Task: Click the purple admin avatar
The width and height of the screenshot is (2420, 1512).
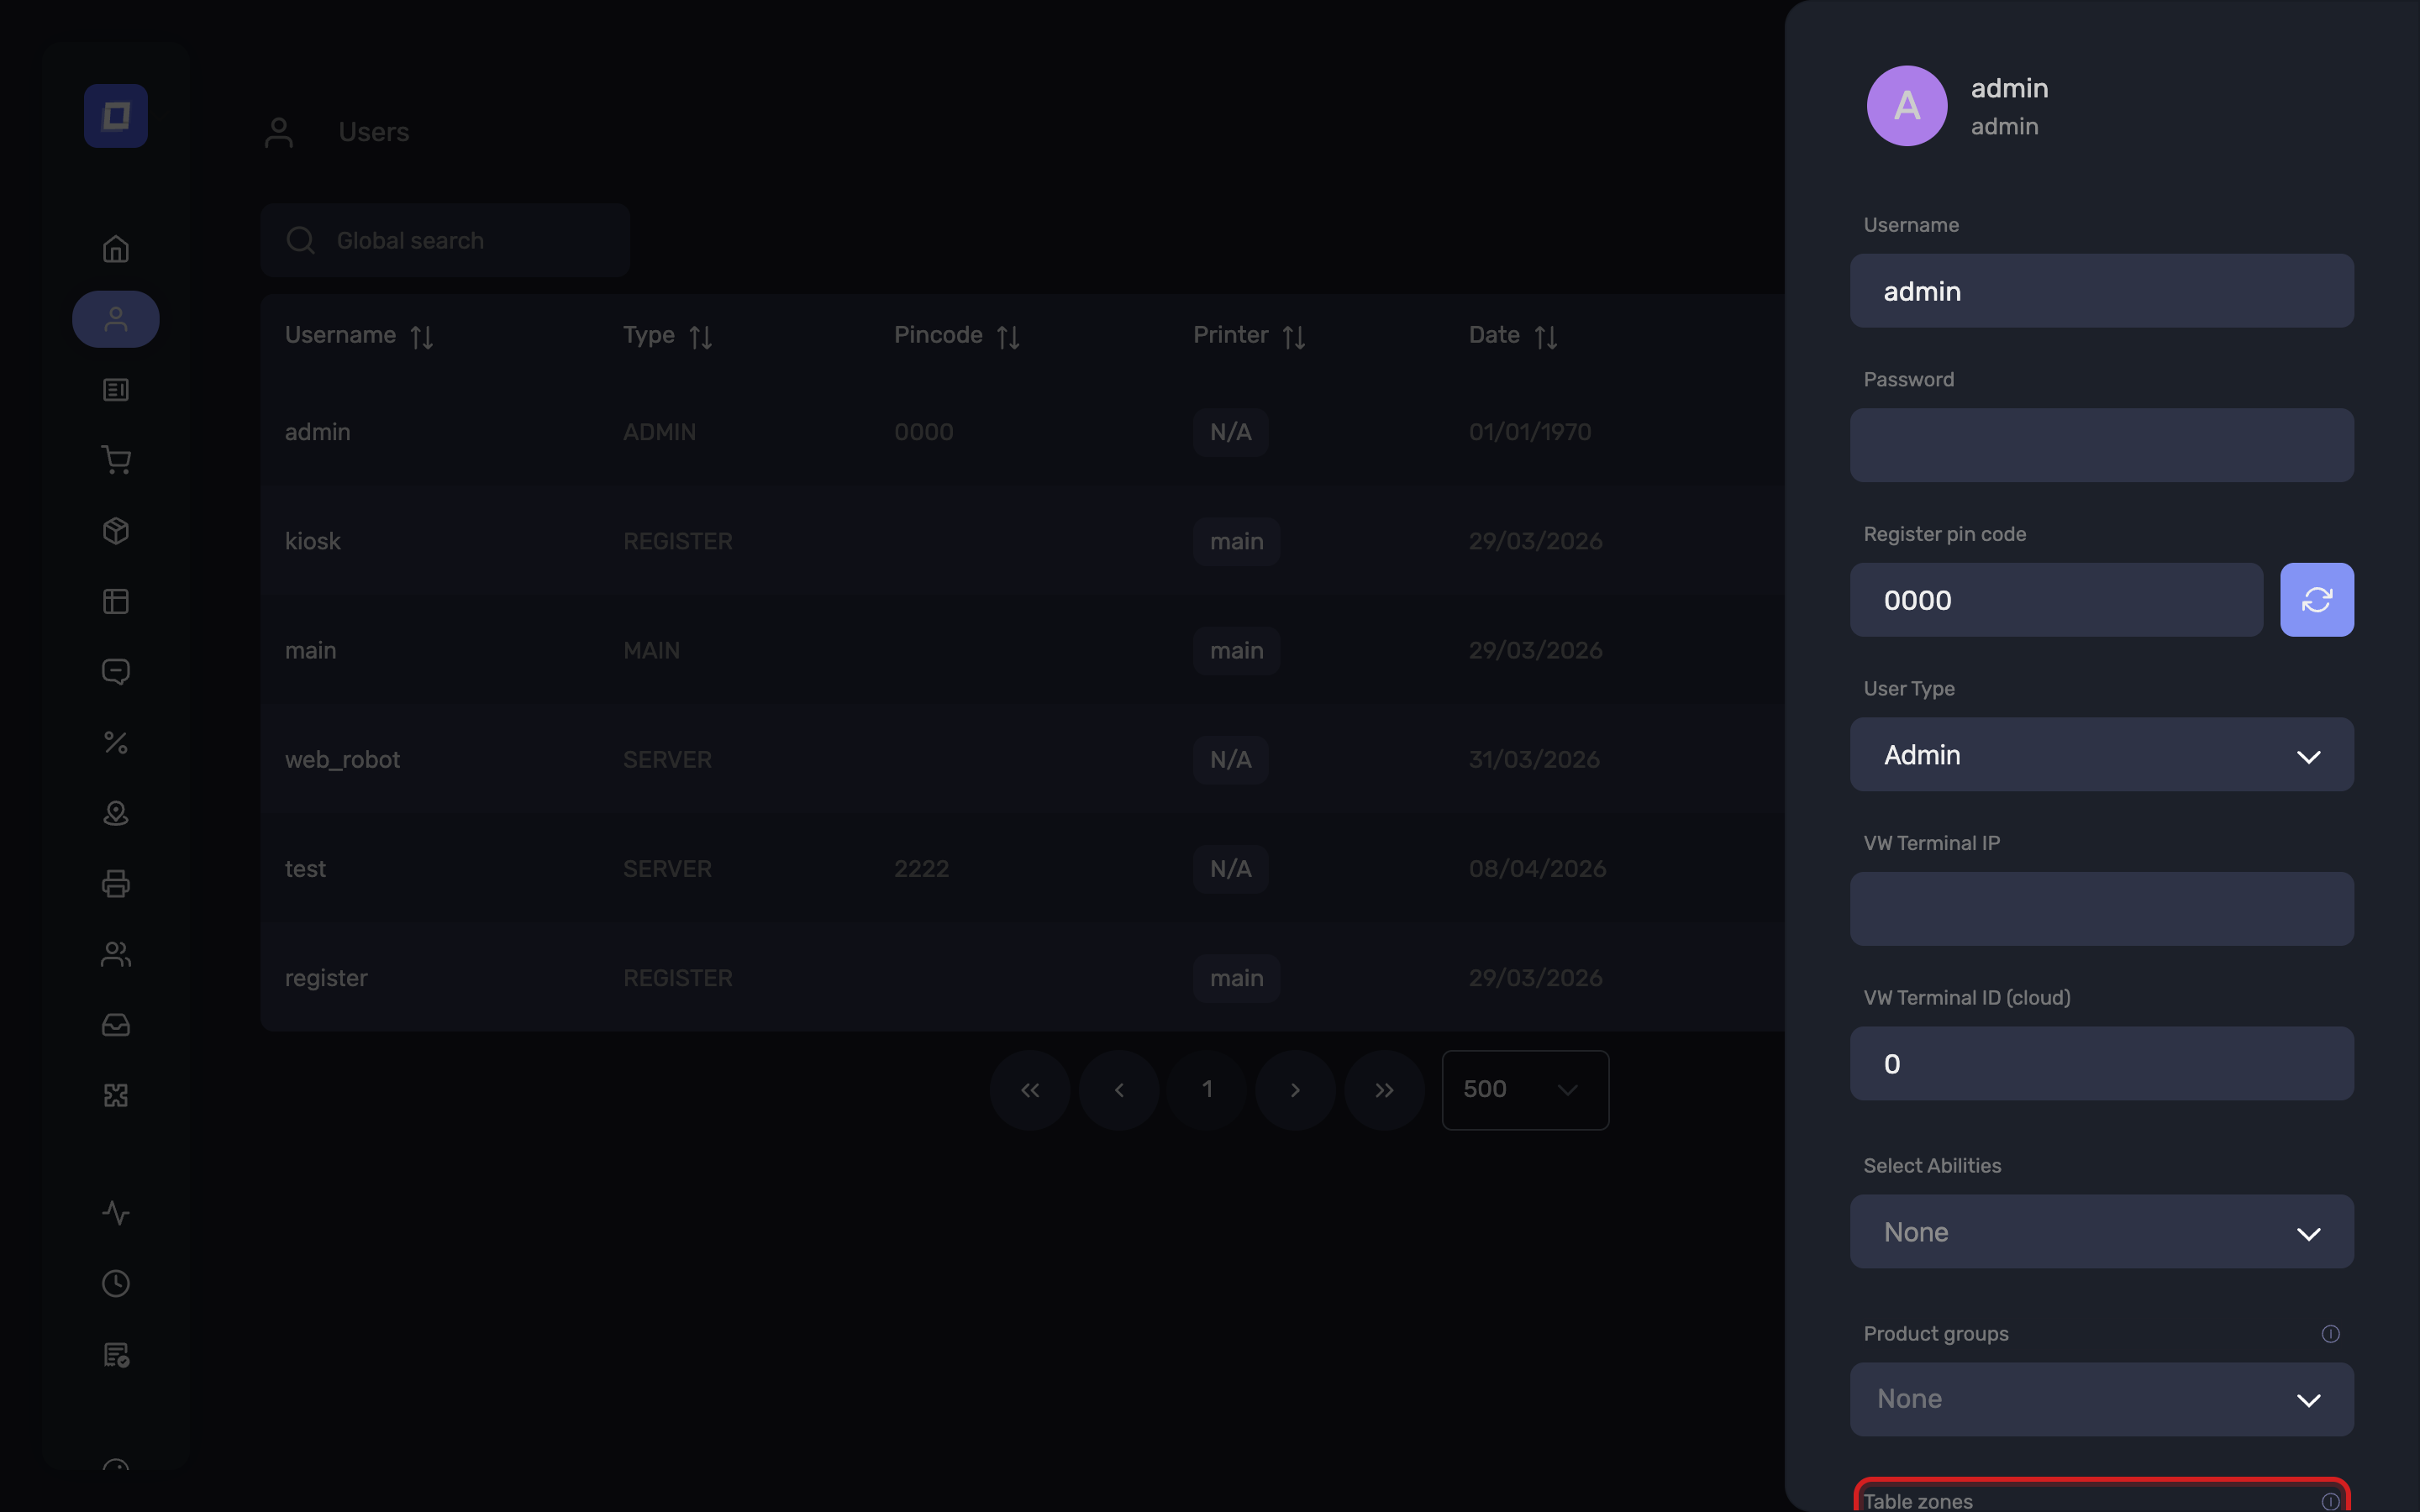Action: coord(1907,106)
